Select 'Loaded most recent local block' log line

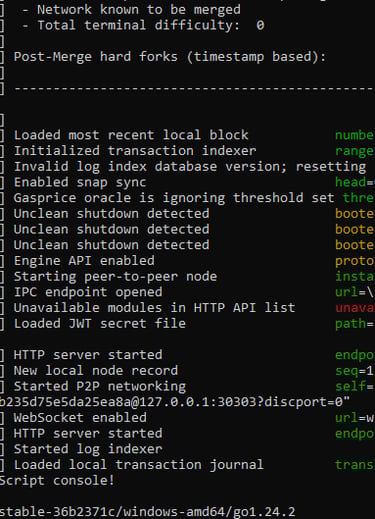pos(131,135)
